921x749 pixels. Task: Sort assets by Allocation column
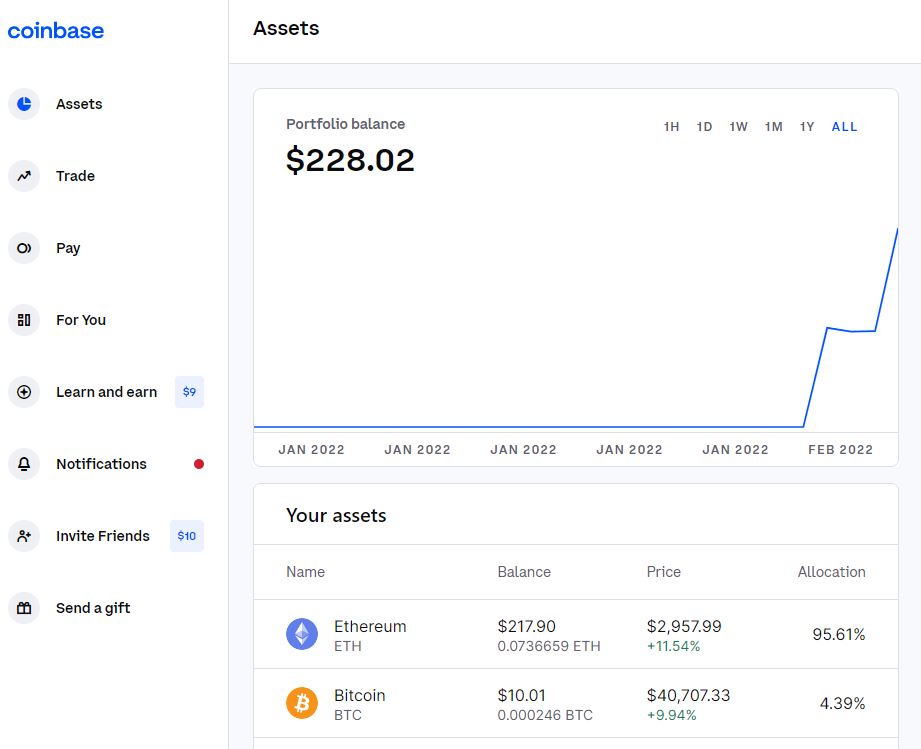click(832, 572)
